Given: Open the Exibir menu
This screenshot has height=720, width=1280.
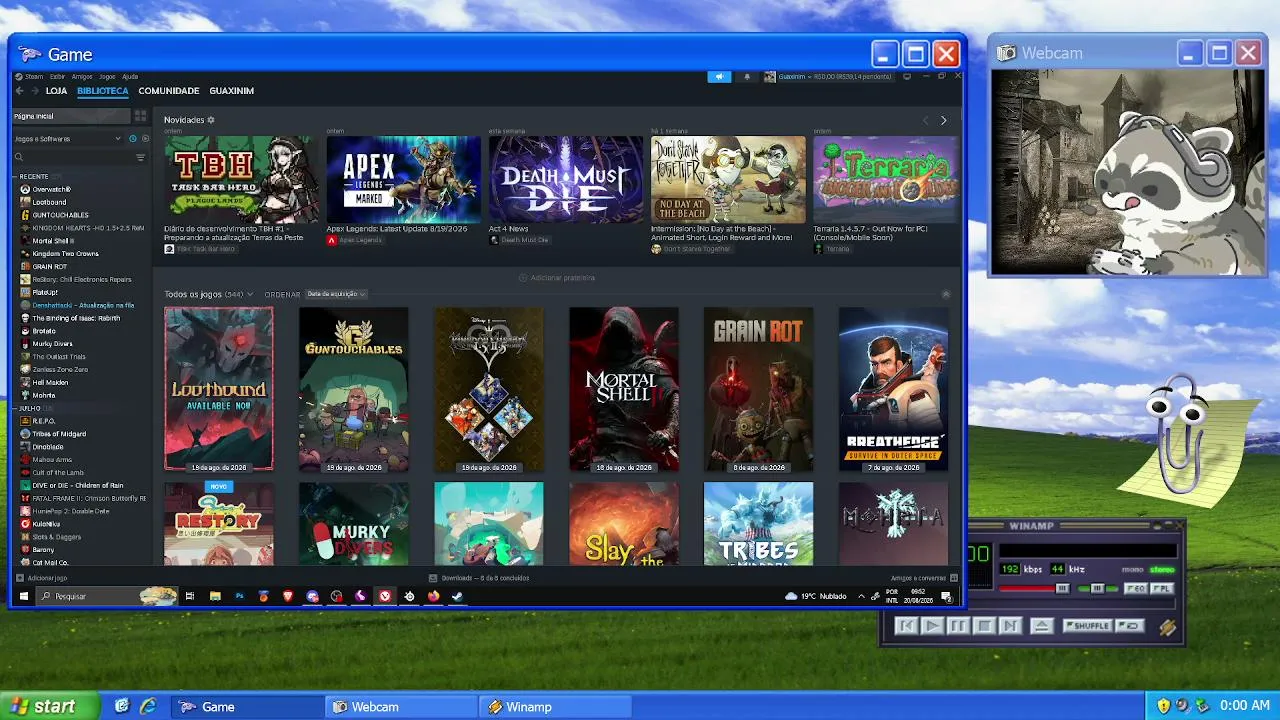Looking at the screenshot, I should tap(57, 77).
